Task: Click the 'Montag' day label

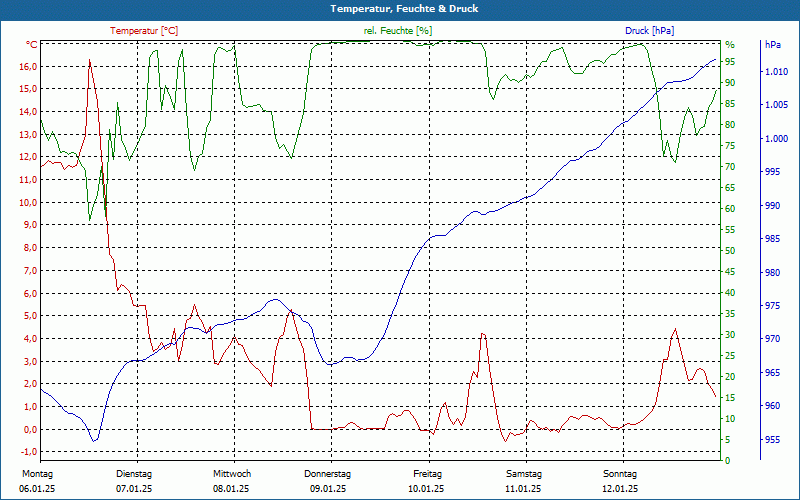Action: 37,474
